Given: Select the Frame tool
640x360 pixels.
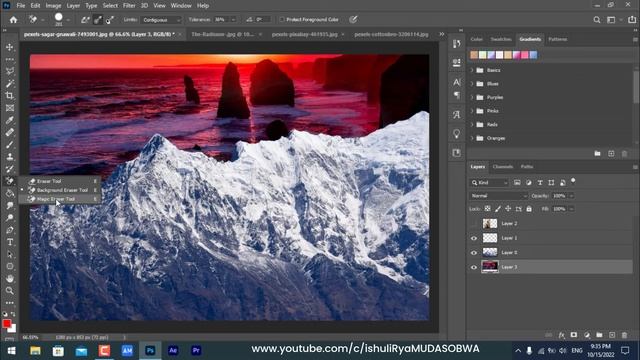Looking at the screenshot, I should (x=9, y=108).
